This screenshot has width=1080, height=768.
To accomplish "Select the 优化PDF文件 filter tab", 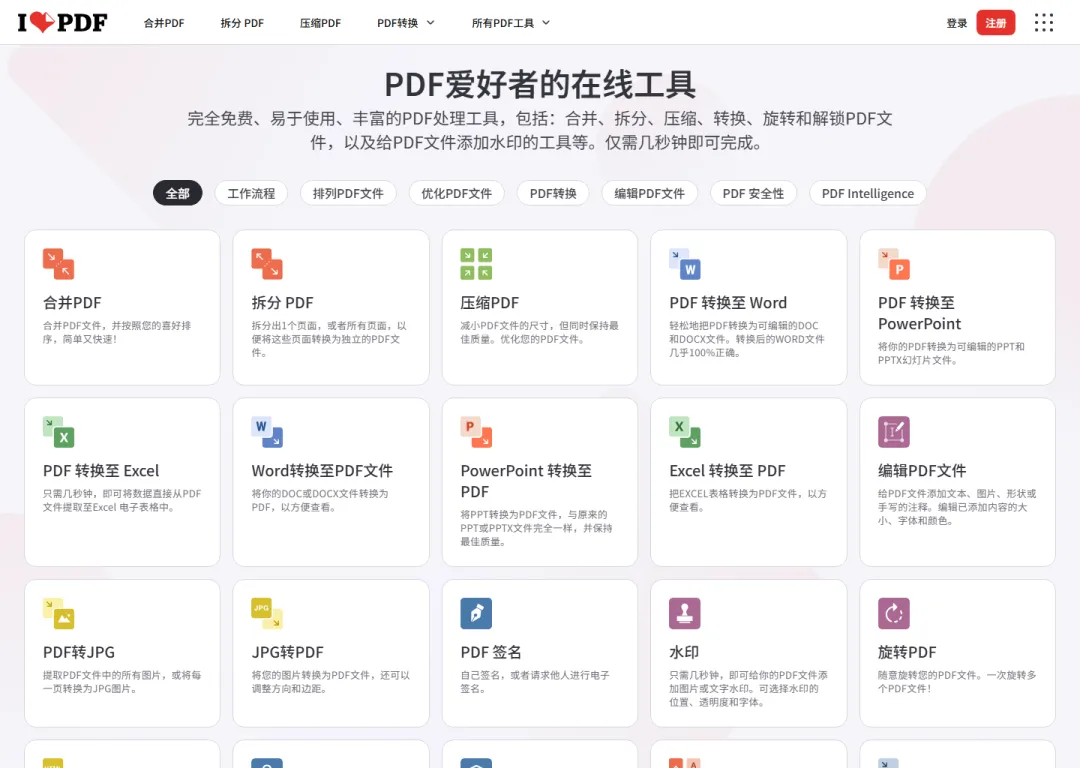I will point(457,194).
